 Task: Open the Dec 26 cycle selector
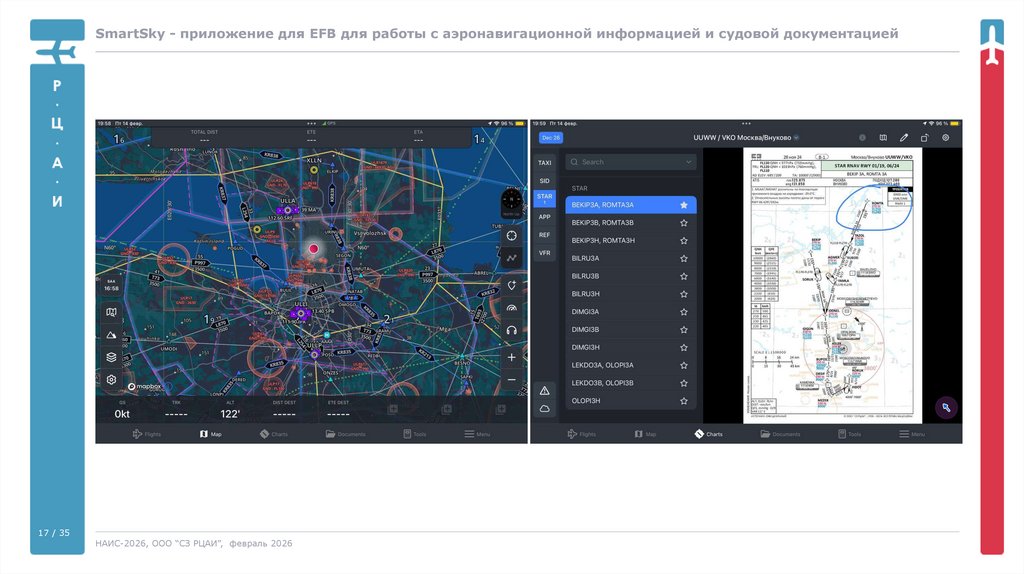(551, 137)
